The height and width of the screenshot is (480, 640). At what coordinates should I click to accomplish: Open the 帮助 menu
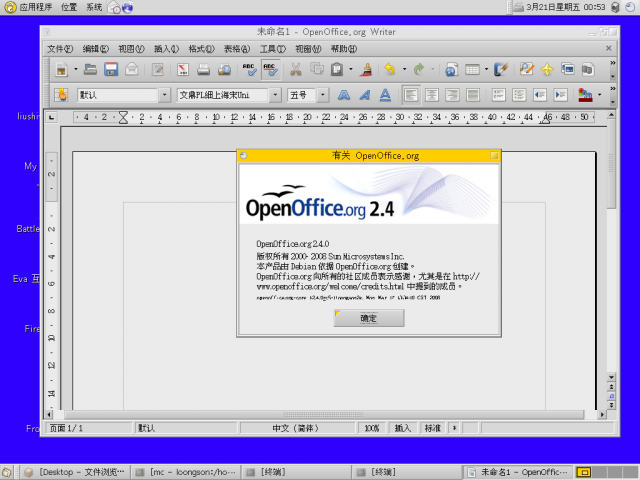(x=344, y=49)
